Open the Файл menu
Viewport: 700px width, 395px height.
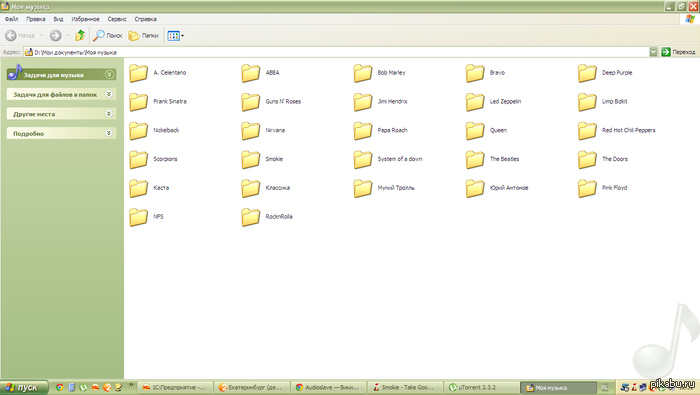[12, 19]
